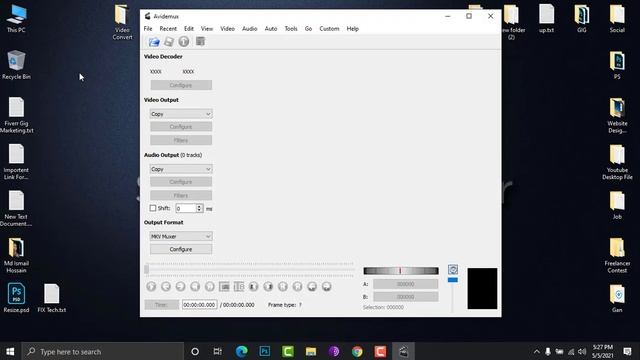Open the Edit menu
This screenshot has width=640, height=360.
189,29
